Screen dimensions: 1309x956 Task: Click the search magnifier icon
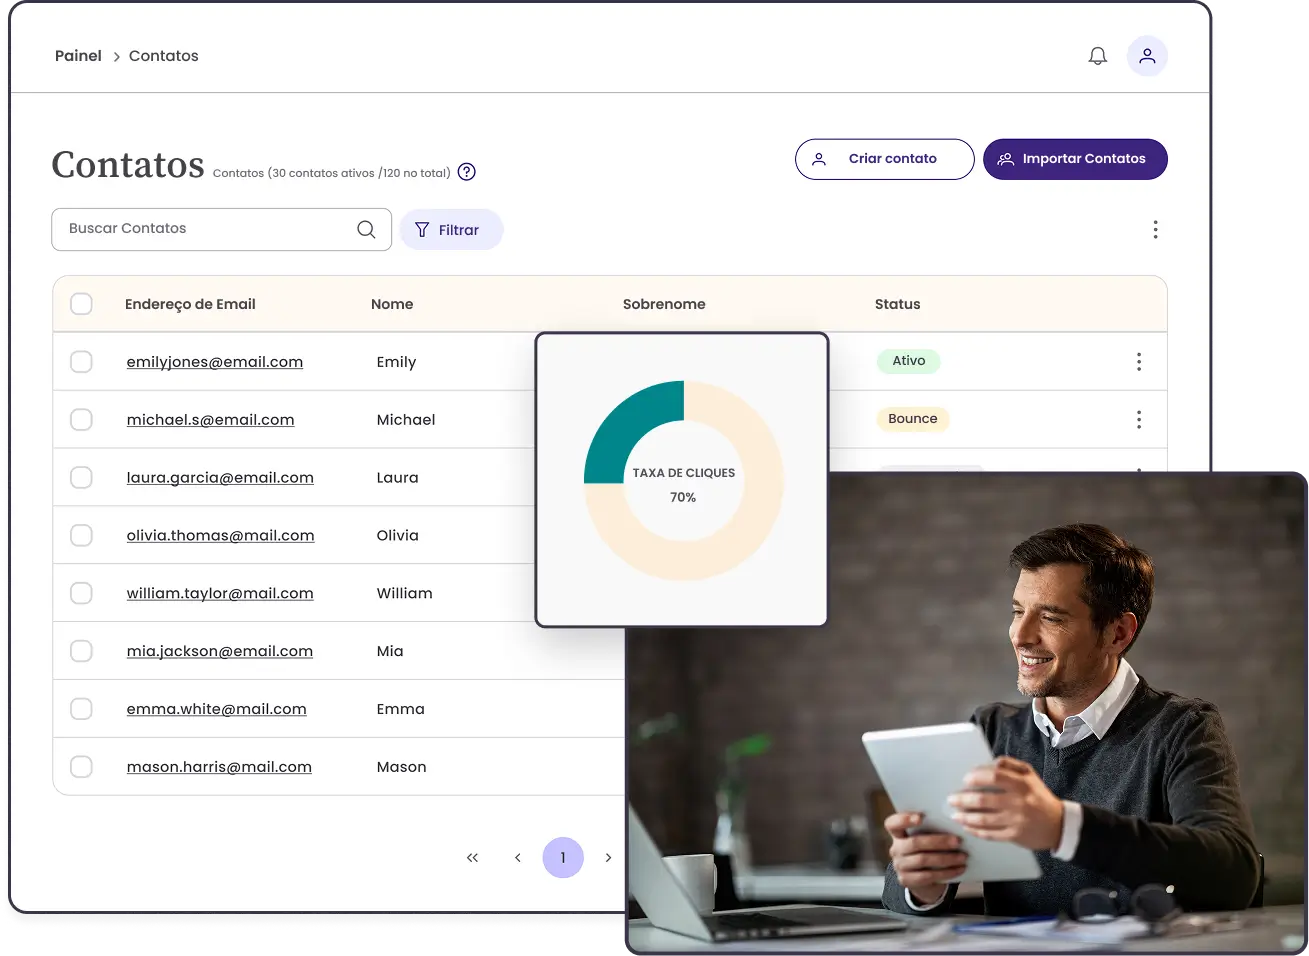coord(365,229)
